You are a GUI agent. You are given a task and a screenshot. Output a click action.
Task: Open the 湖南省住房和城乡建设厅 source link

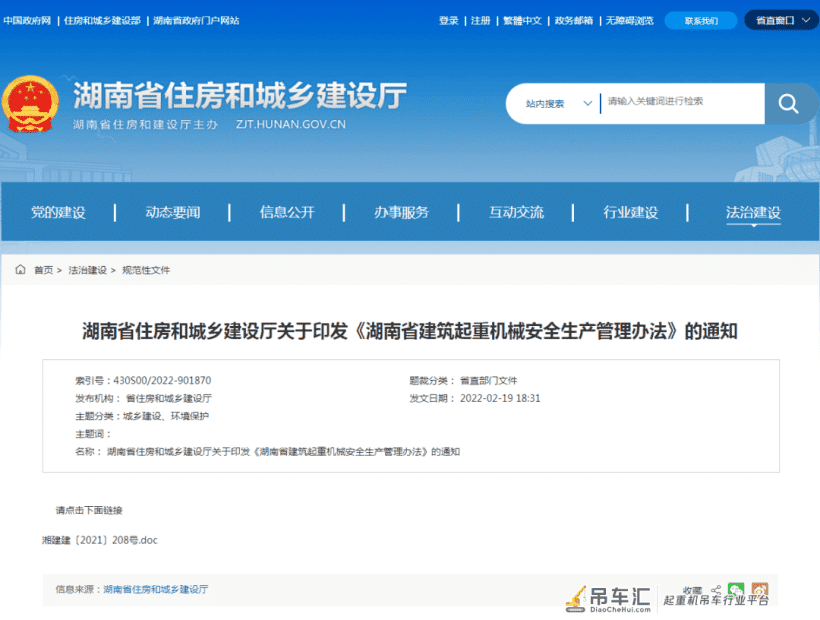(x=156, y=589)
